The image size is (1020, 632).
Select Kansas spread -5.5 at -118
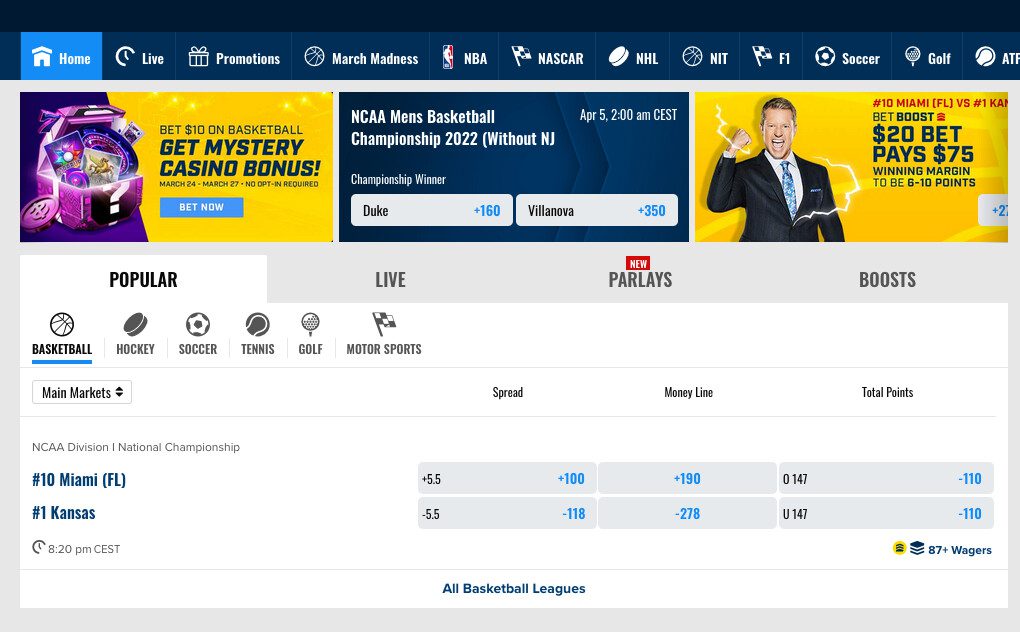tap(507, 513)
